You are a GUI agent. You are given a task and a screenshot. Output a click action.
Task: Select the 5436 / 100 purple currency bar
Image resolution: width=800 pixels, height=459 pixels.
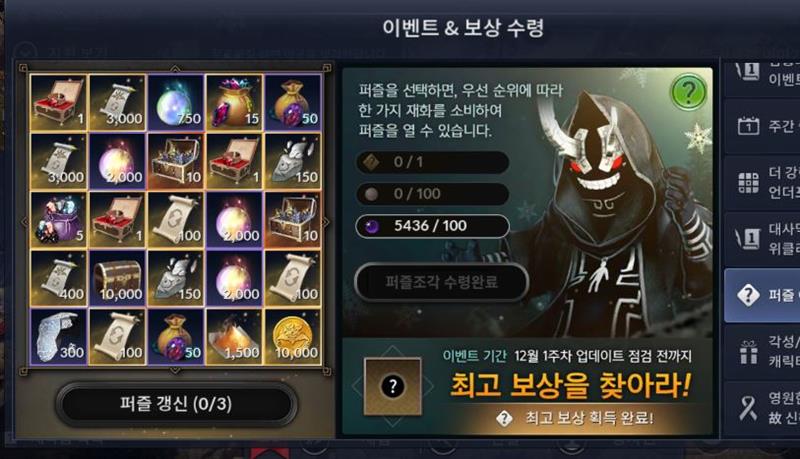click(x=432, y=226)
